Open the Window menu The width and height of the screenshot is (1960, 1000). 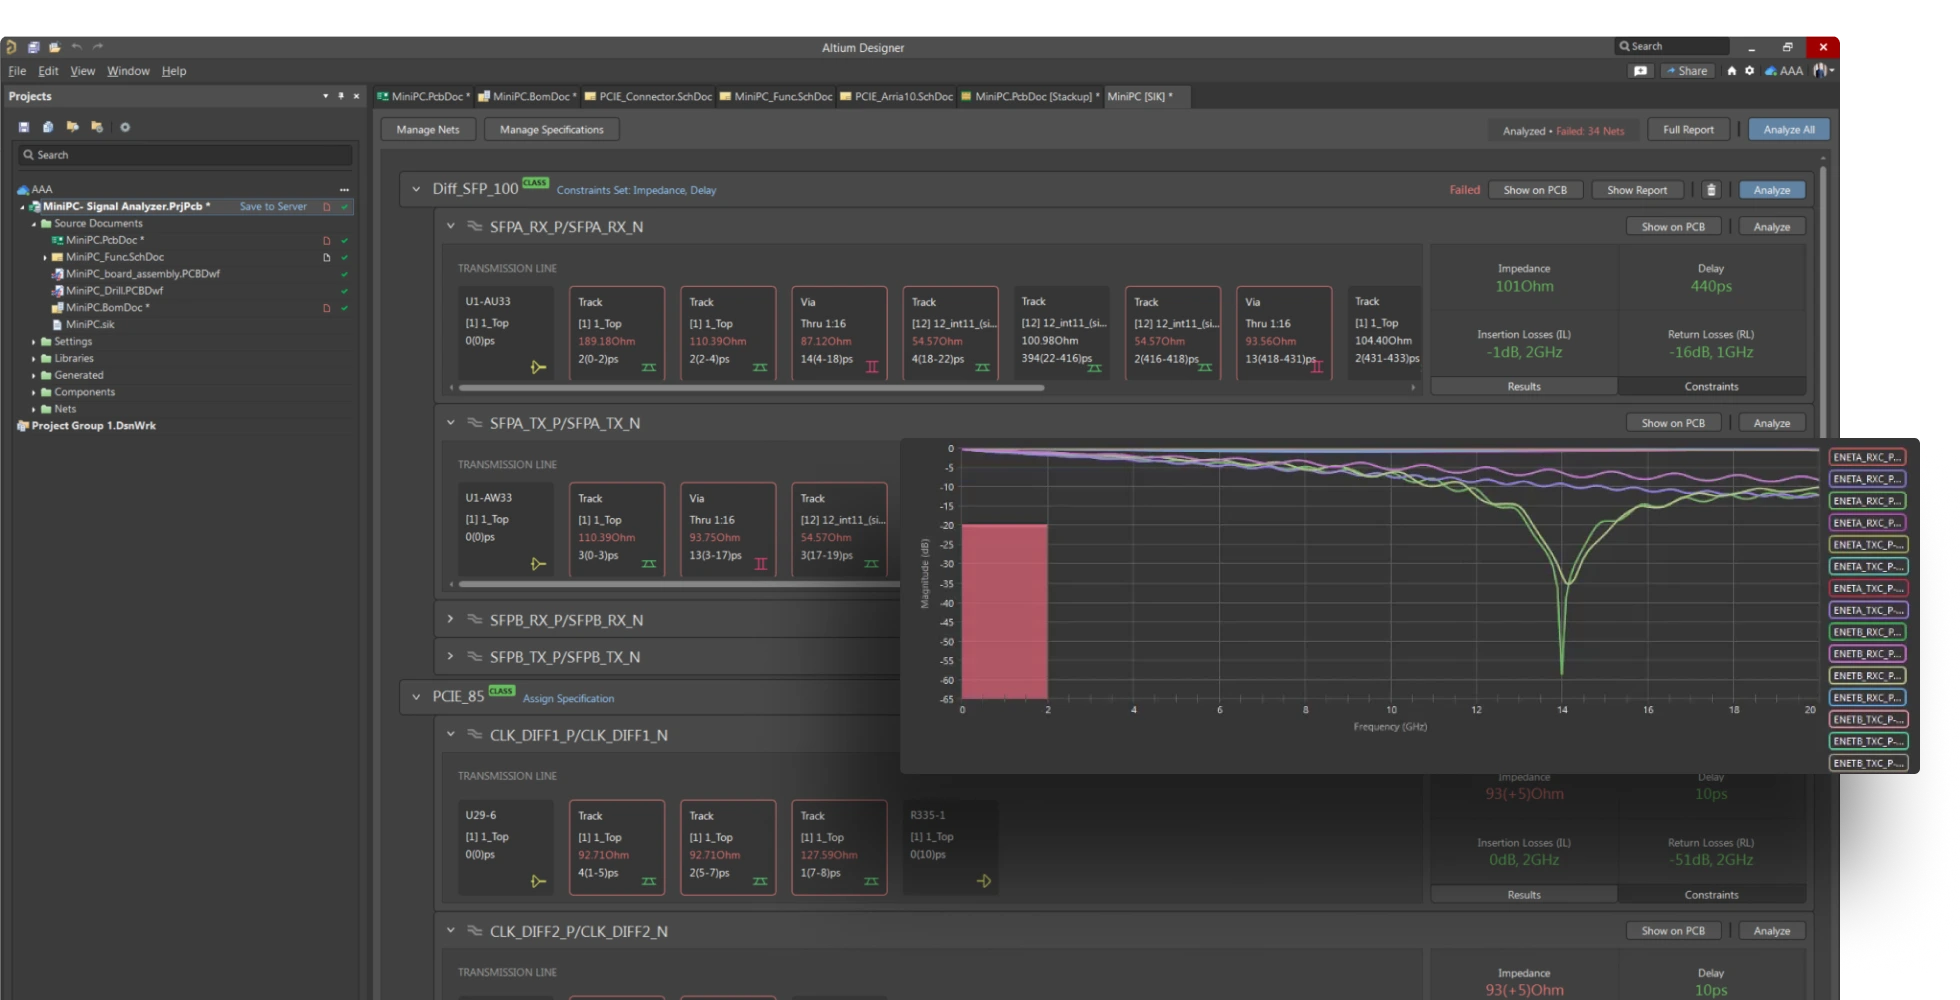click(x=128, y=71)
